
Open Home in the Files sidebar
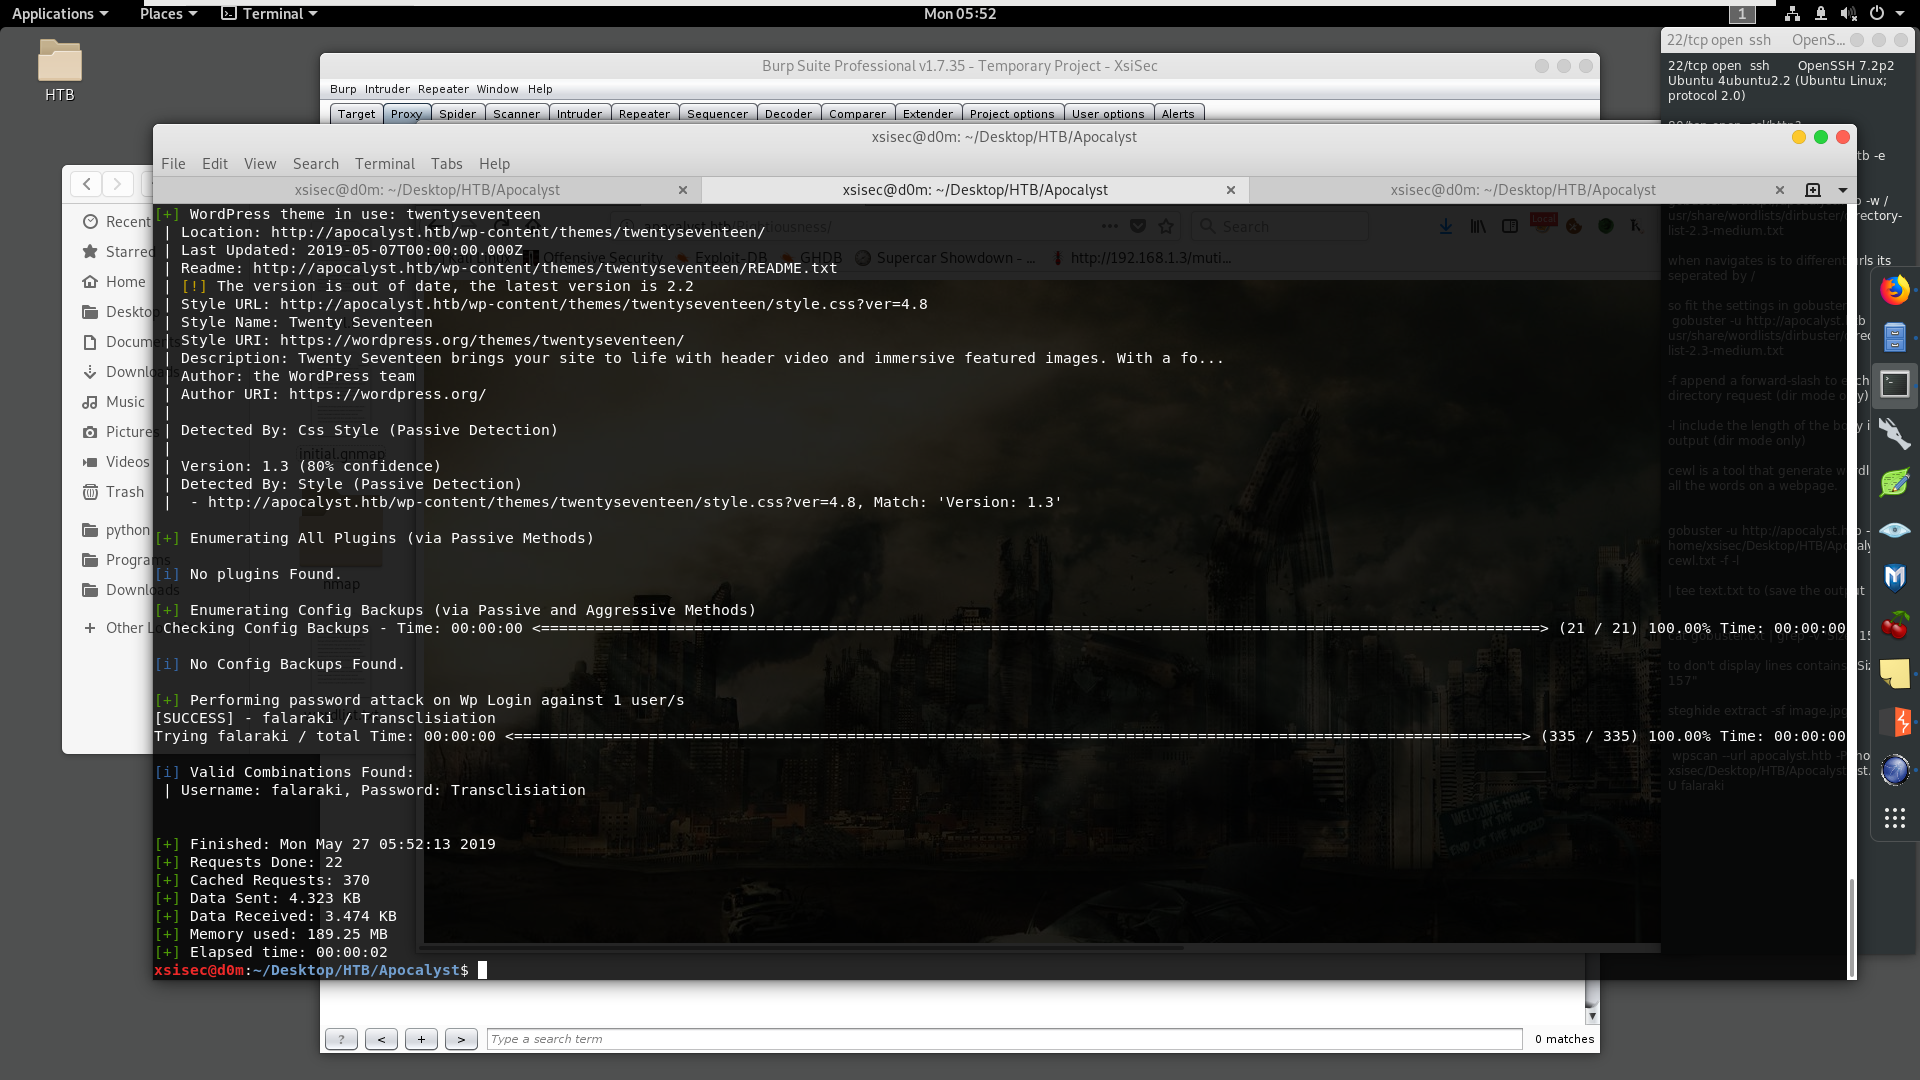pos(114,282)
